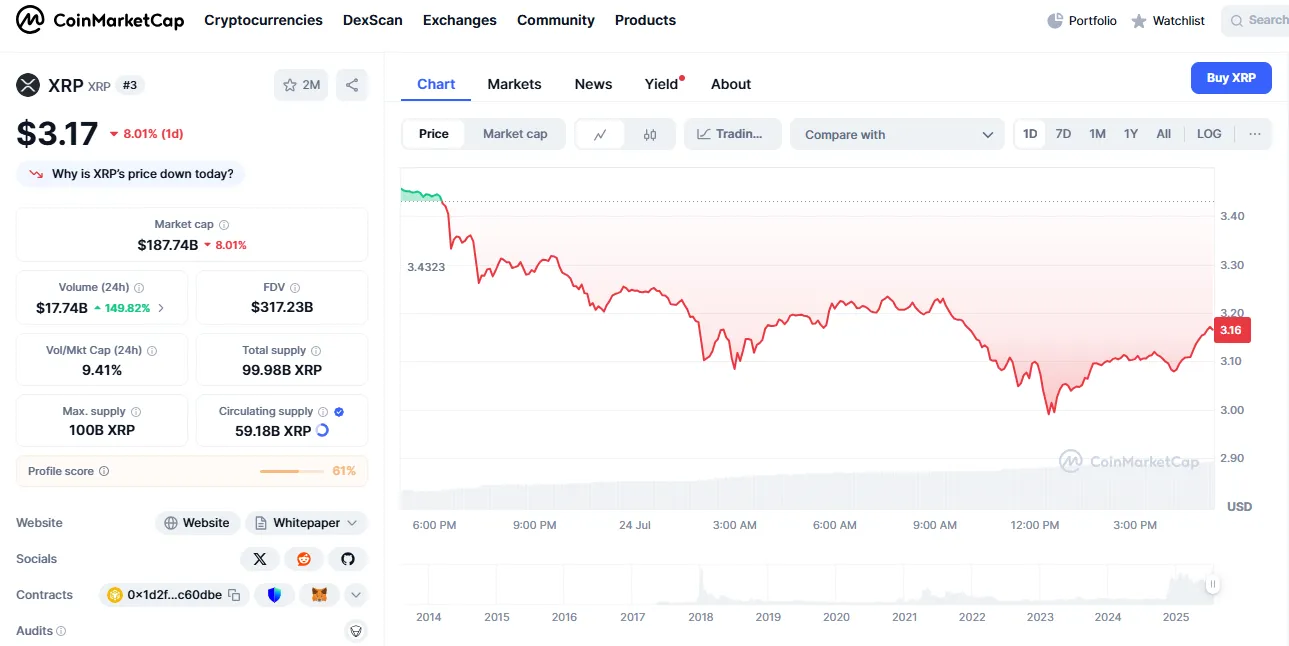Screen dimensions: 1289x646
Task: Open the Compare with dropdown
Action: tap(897, 134)
